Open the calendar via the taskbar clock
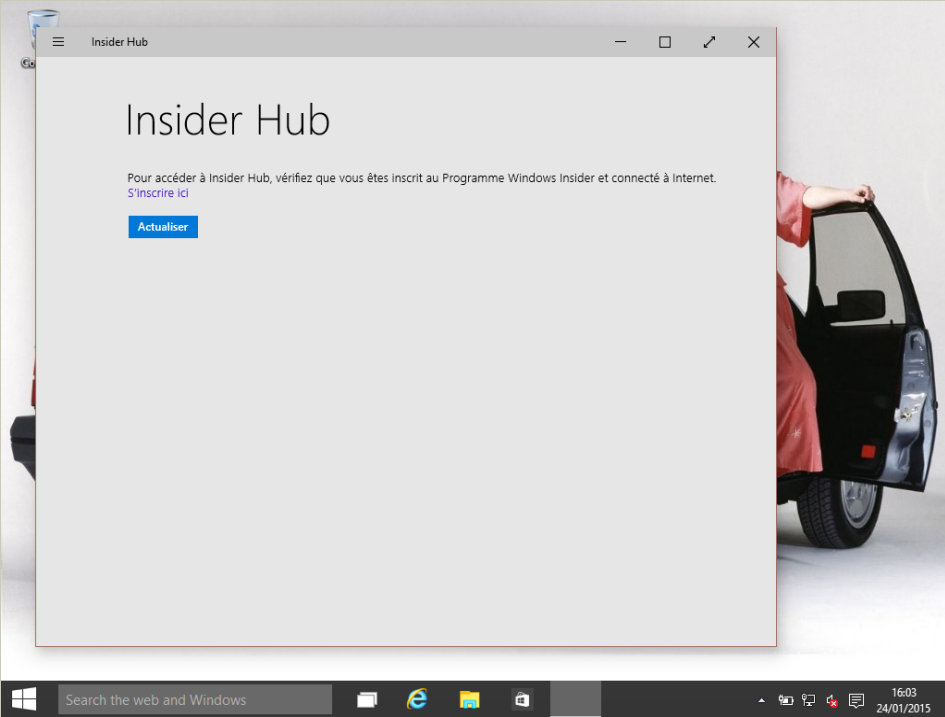The width and height of the screenshot is (945, 717). point(904,699)
